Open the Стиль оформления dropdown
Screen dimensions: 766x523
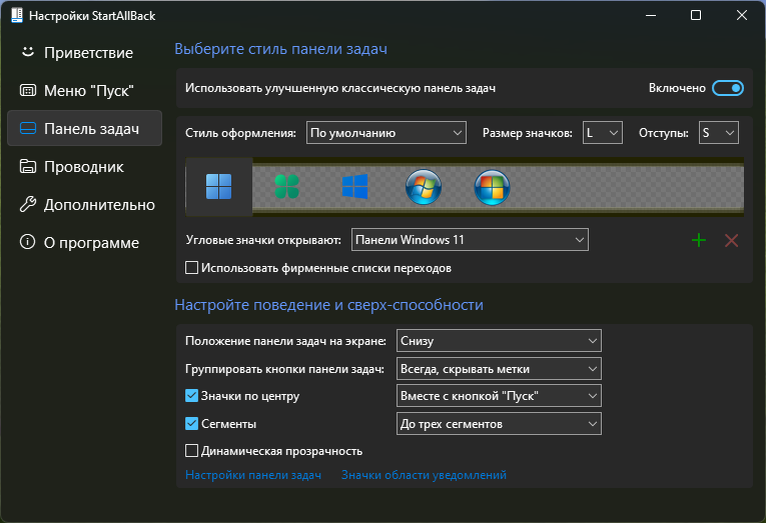tap(386, 133)
